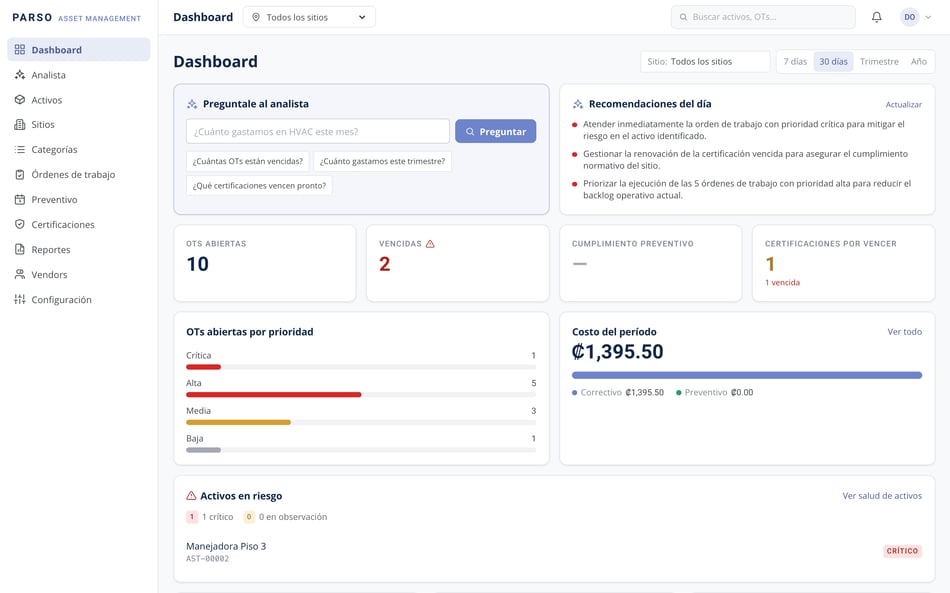Click the Correctivo ₡1,395.50 legend item
950x593 pixels.
coord(618,393)
